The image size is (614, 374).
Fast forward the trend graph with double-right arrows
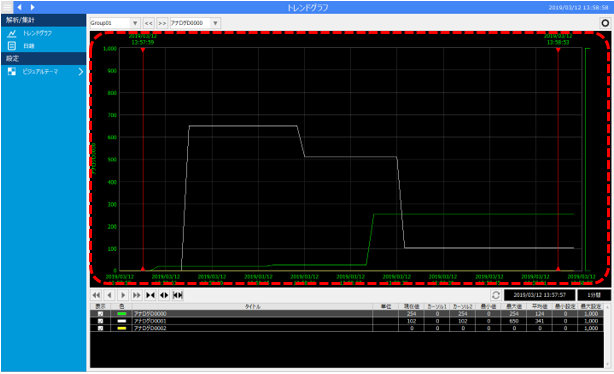coord(137,295)
